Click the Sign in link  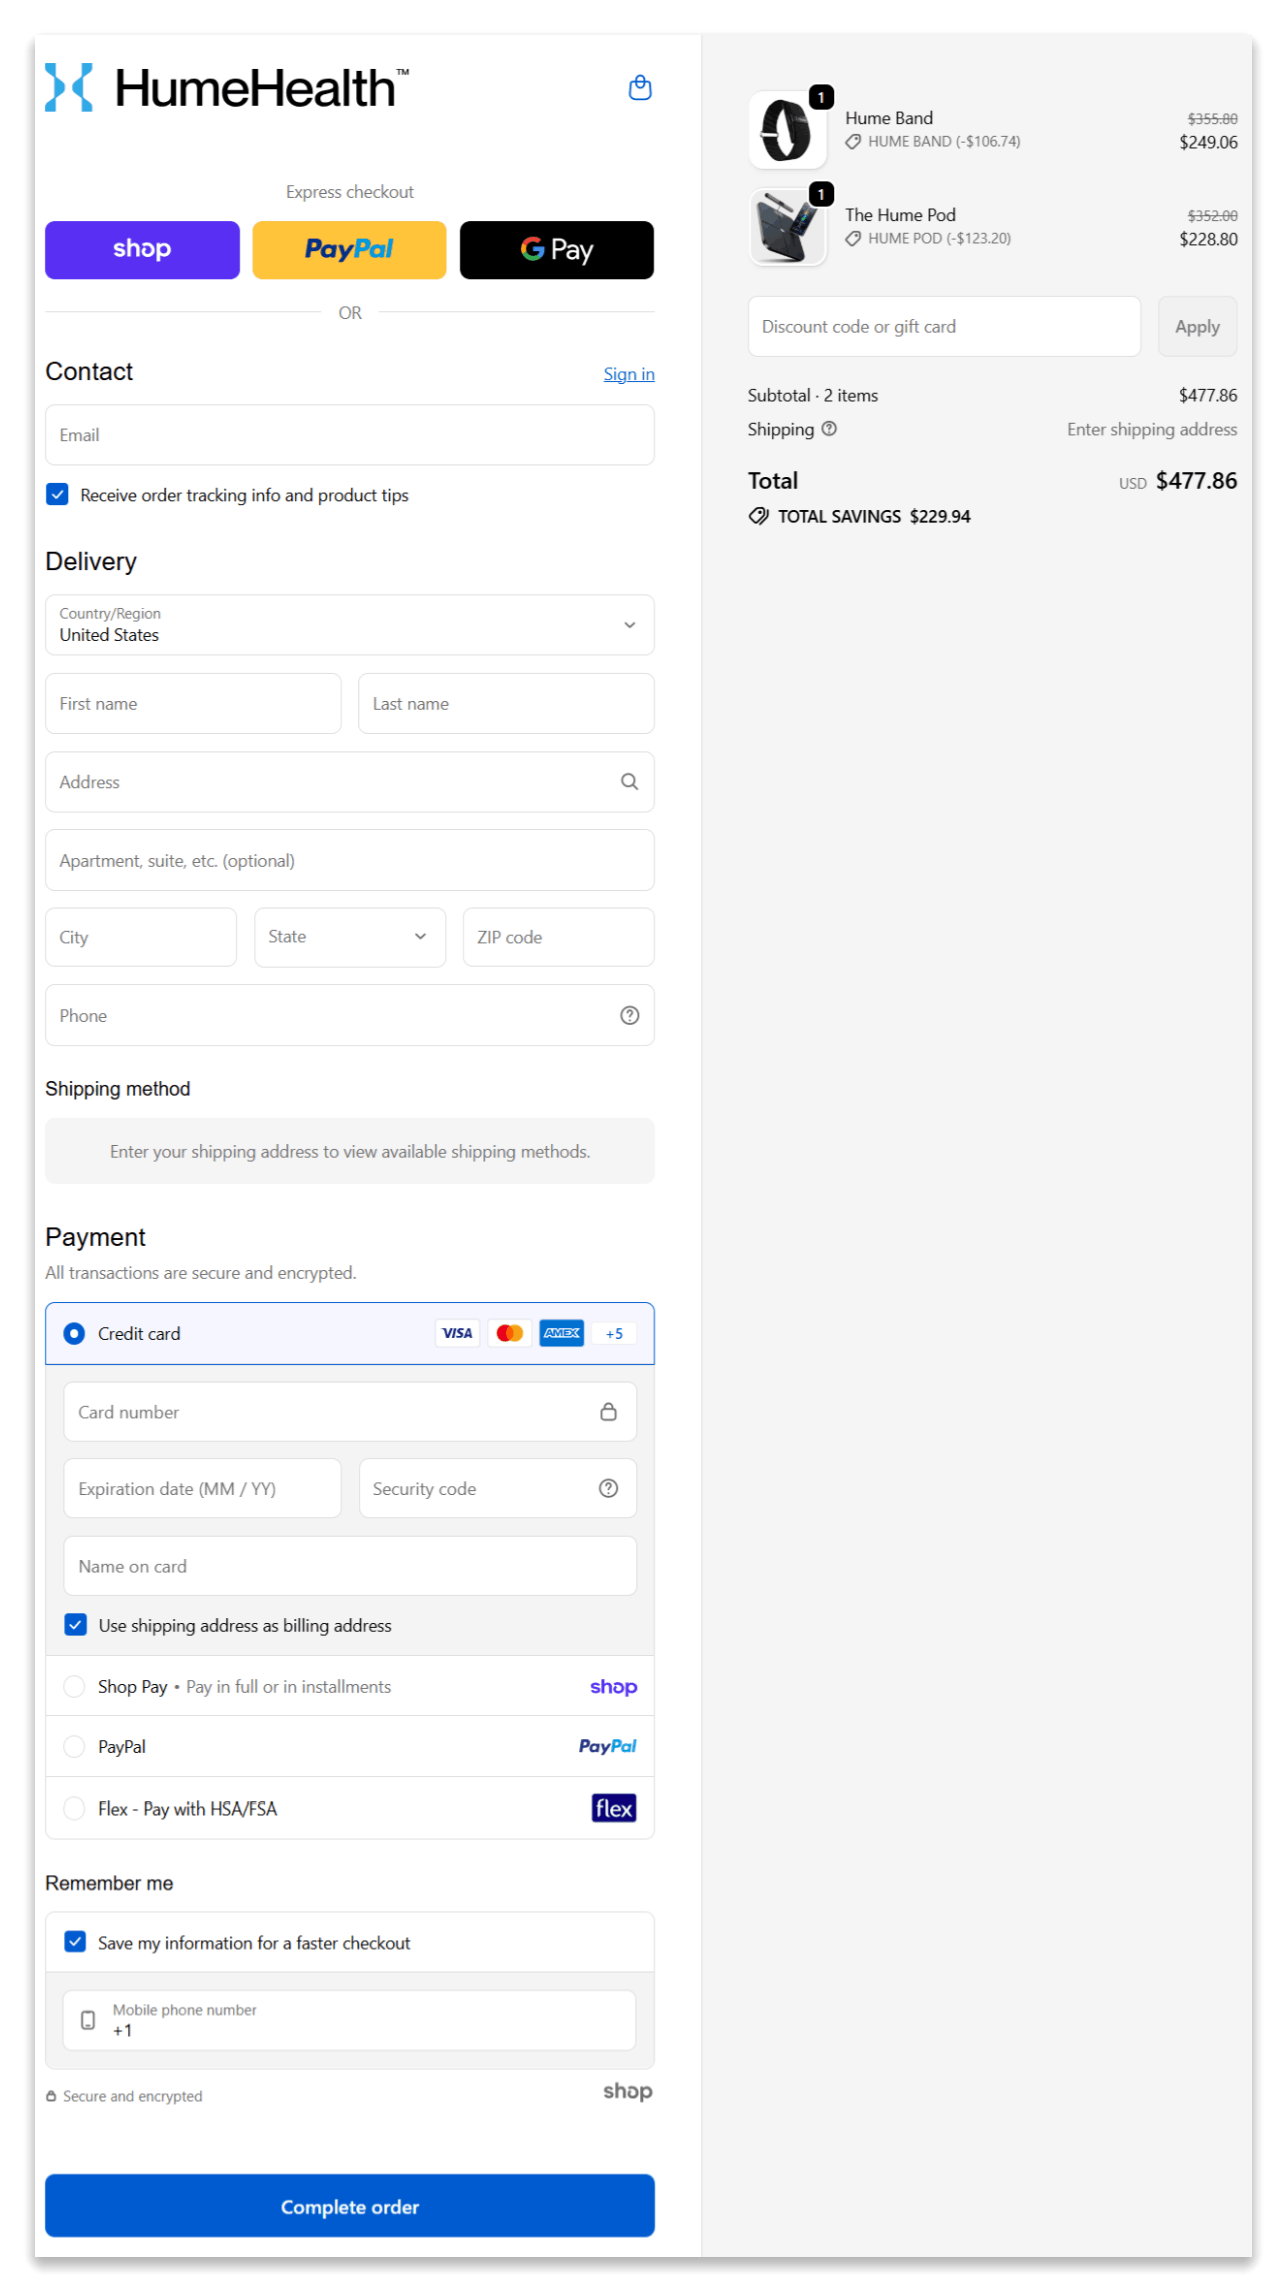pos(629,374)
